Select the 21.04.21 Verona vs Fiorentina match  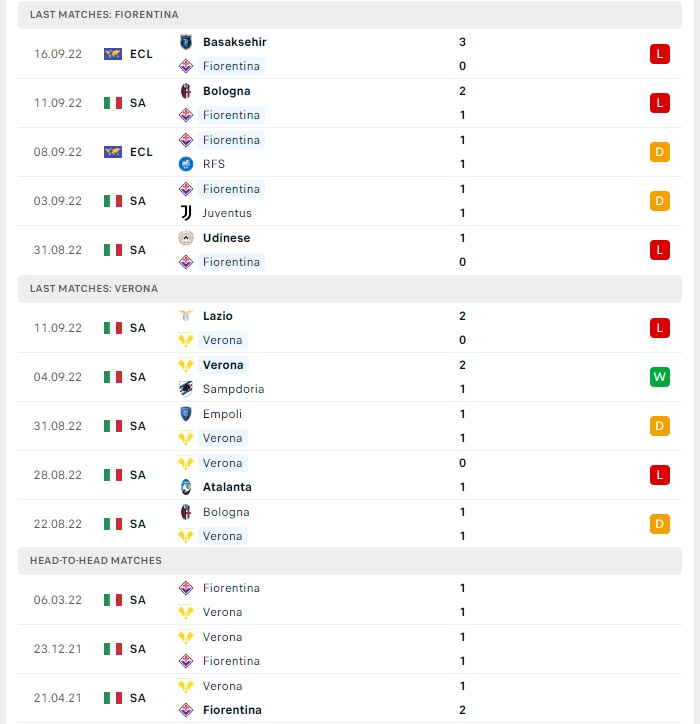click(x=350, y=698)
